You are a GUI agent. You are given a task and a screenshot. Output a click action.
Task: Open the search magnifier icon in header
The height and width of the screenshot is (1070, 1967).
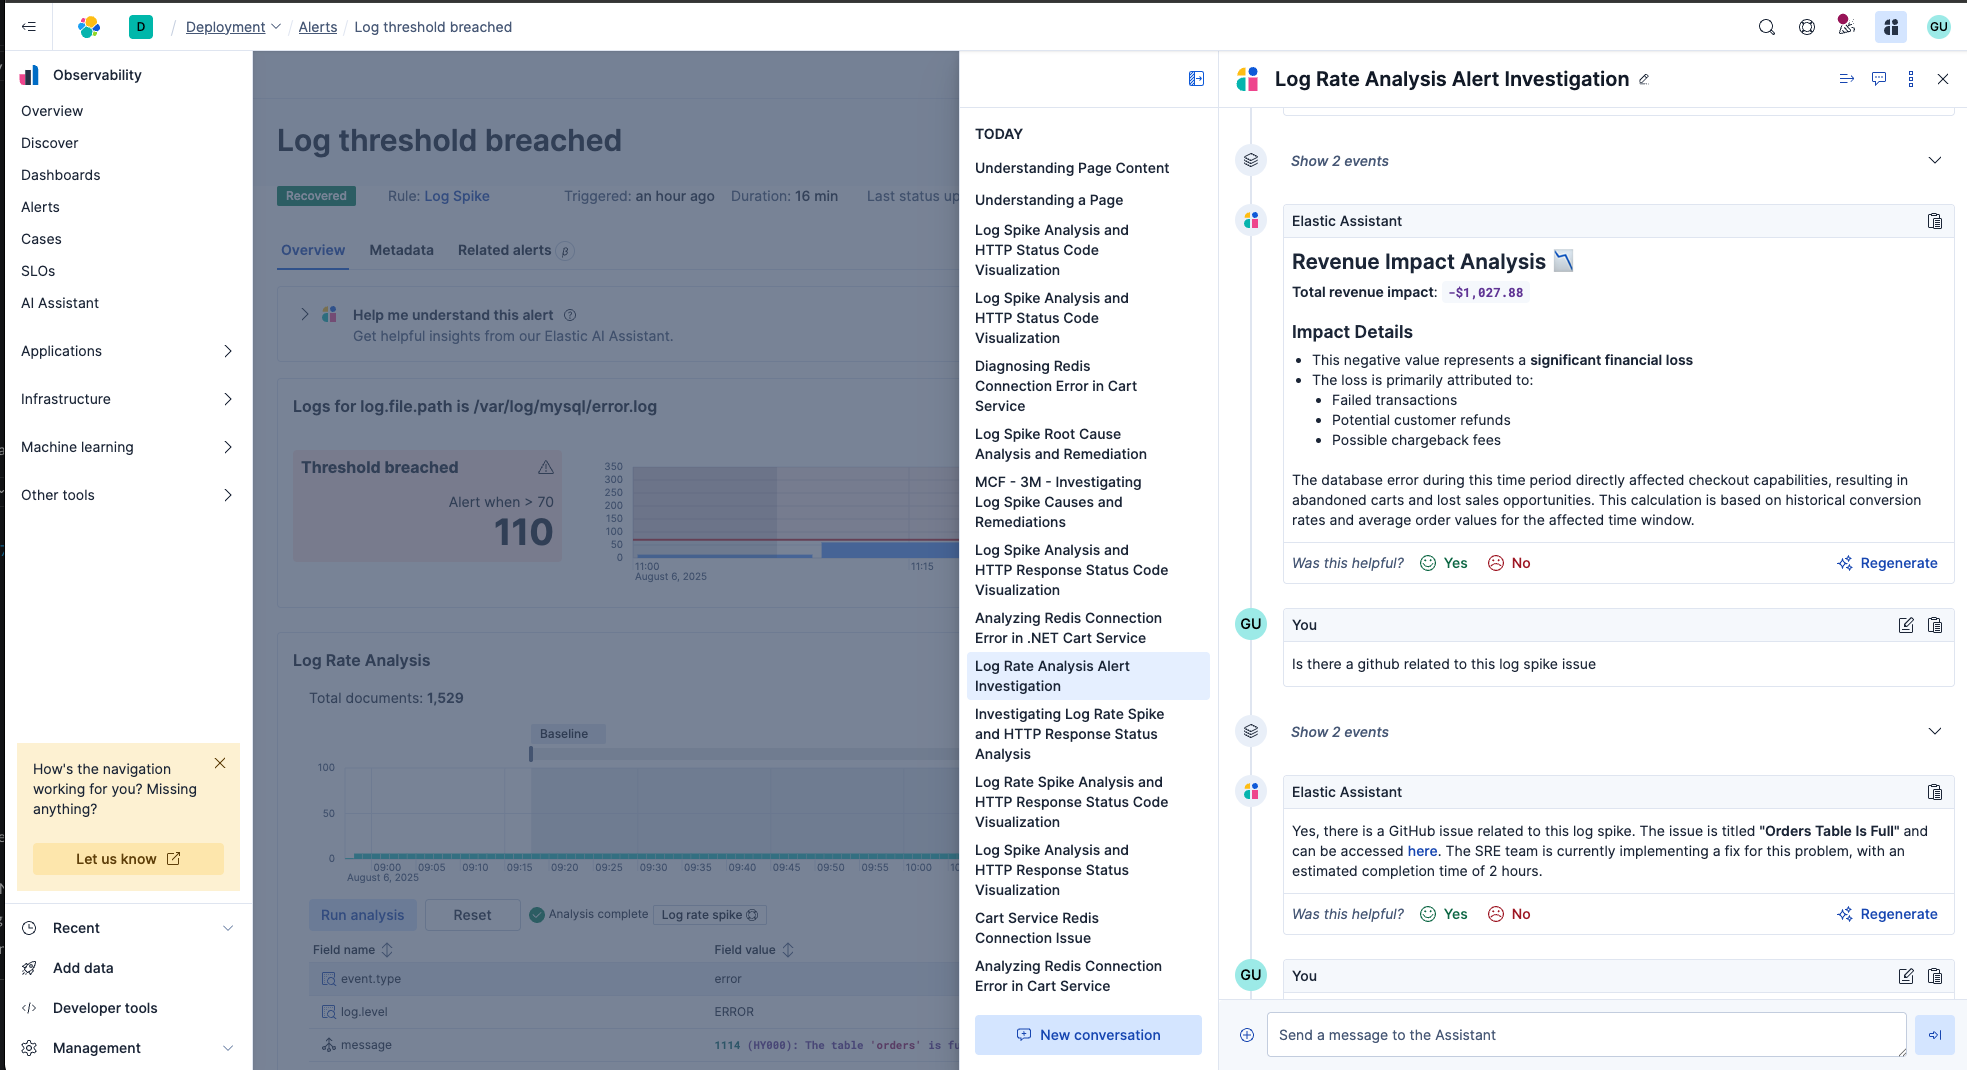[1767, 27]
